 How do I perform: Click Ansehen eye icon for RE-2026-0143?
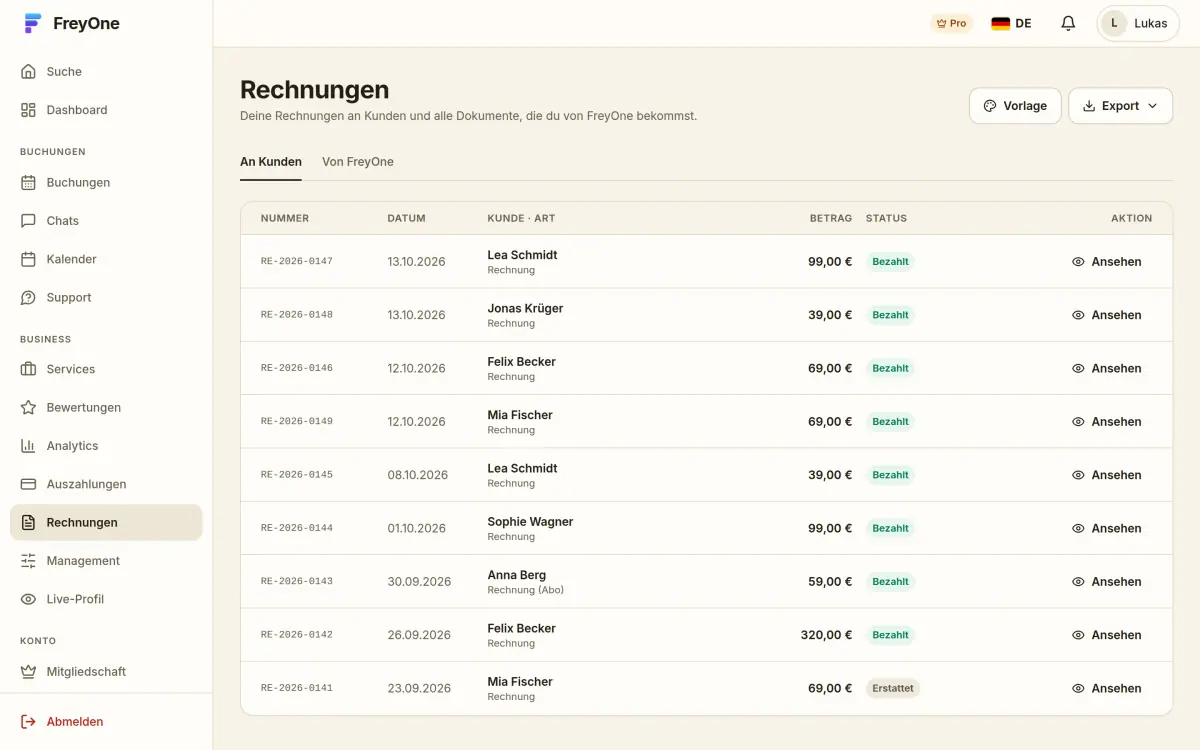coord(1078,582)
